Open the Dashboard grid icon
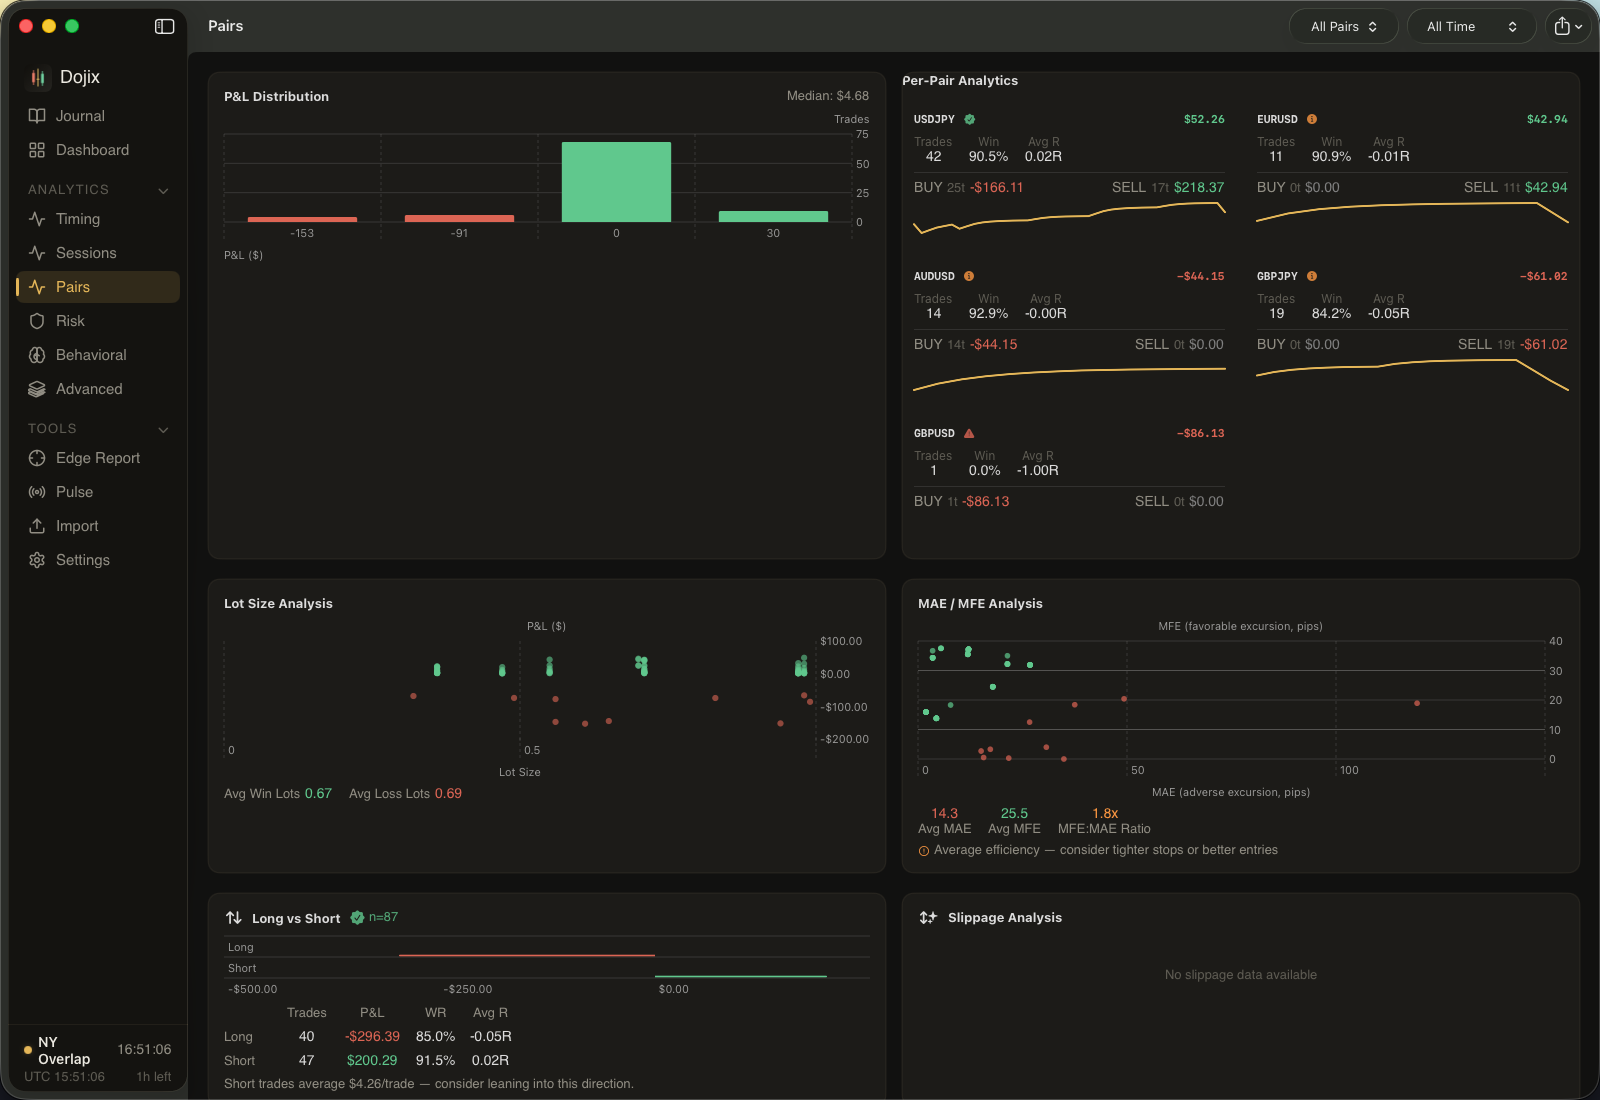 coord(37,149)
